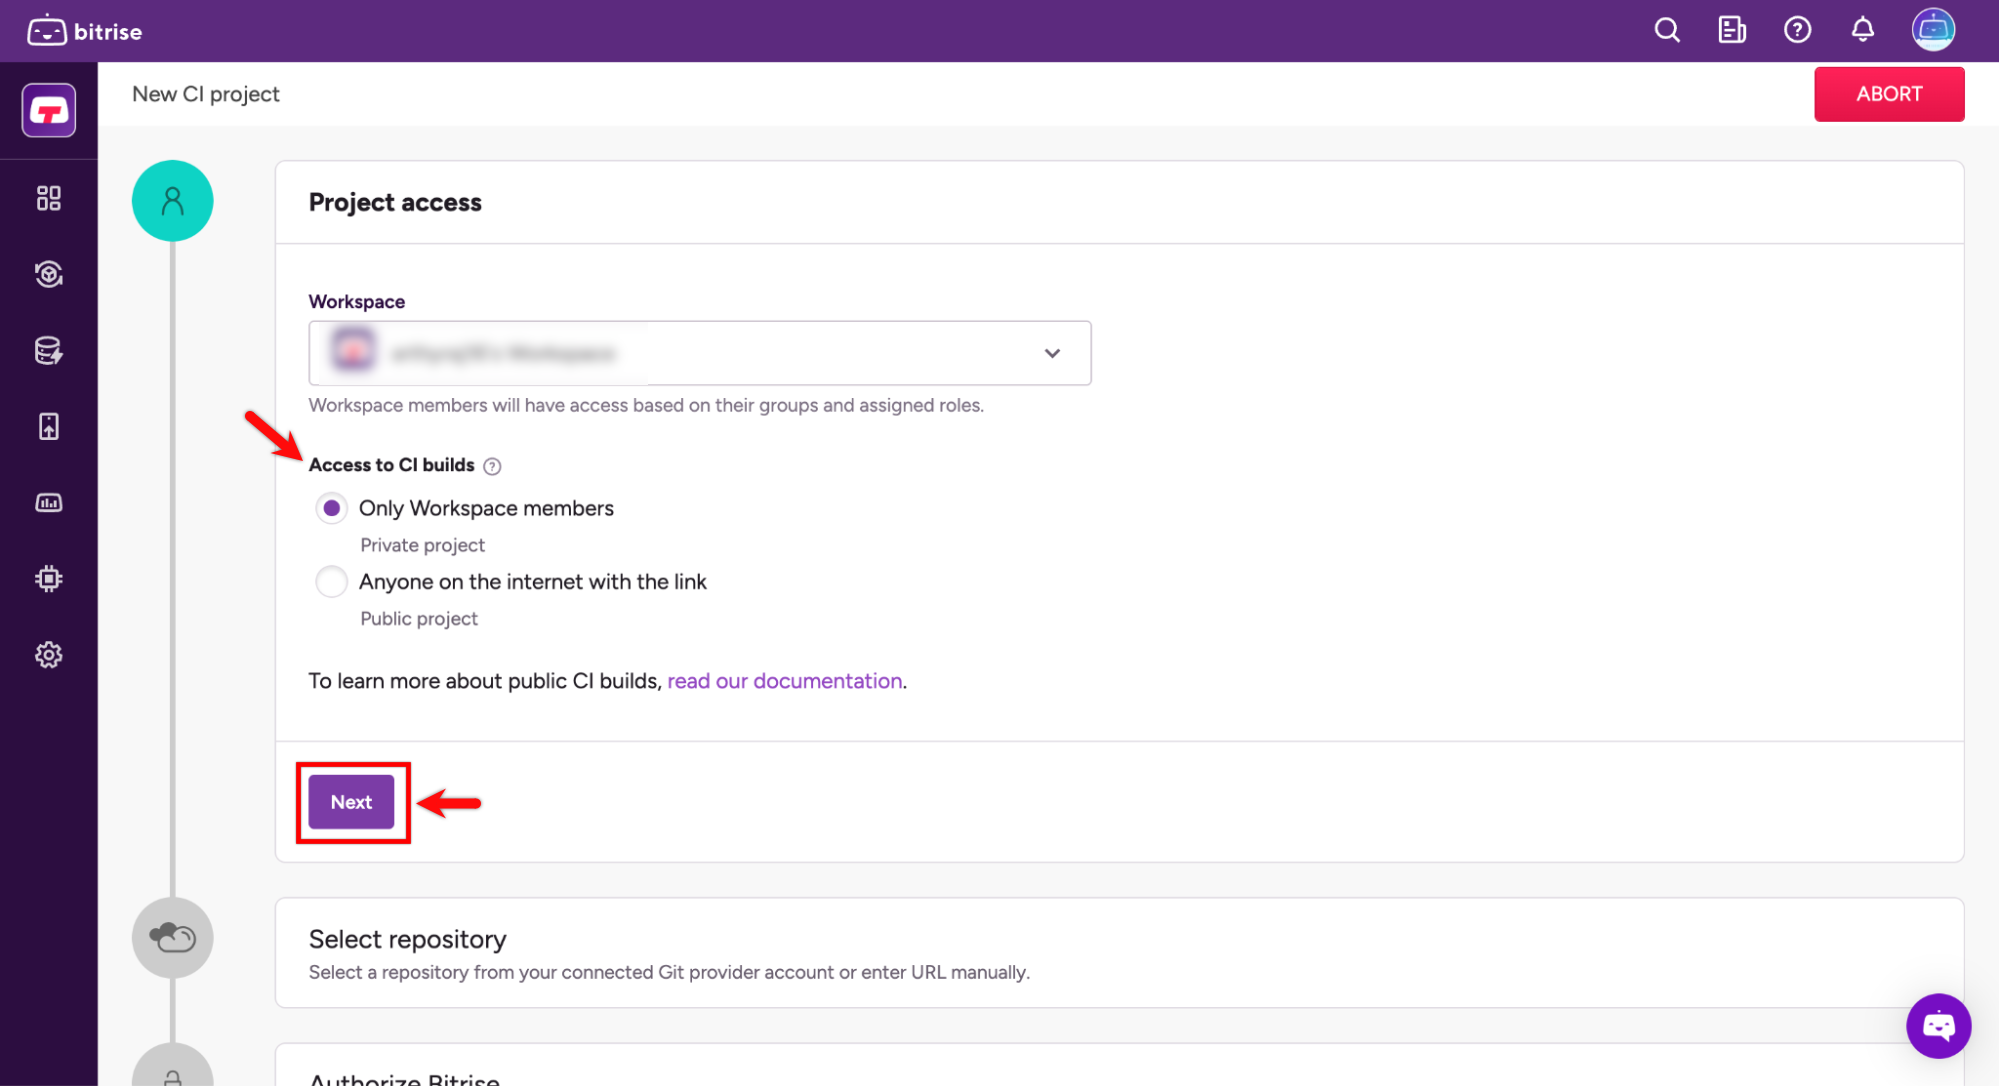Follow the read our documentation link
This screenshot has width=1999, height=1087.
[784, 681]
